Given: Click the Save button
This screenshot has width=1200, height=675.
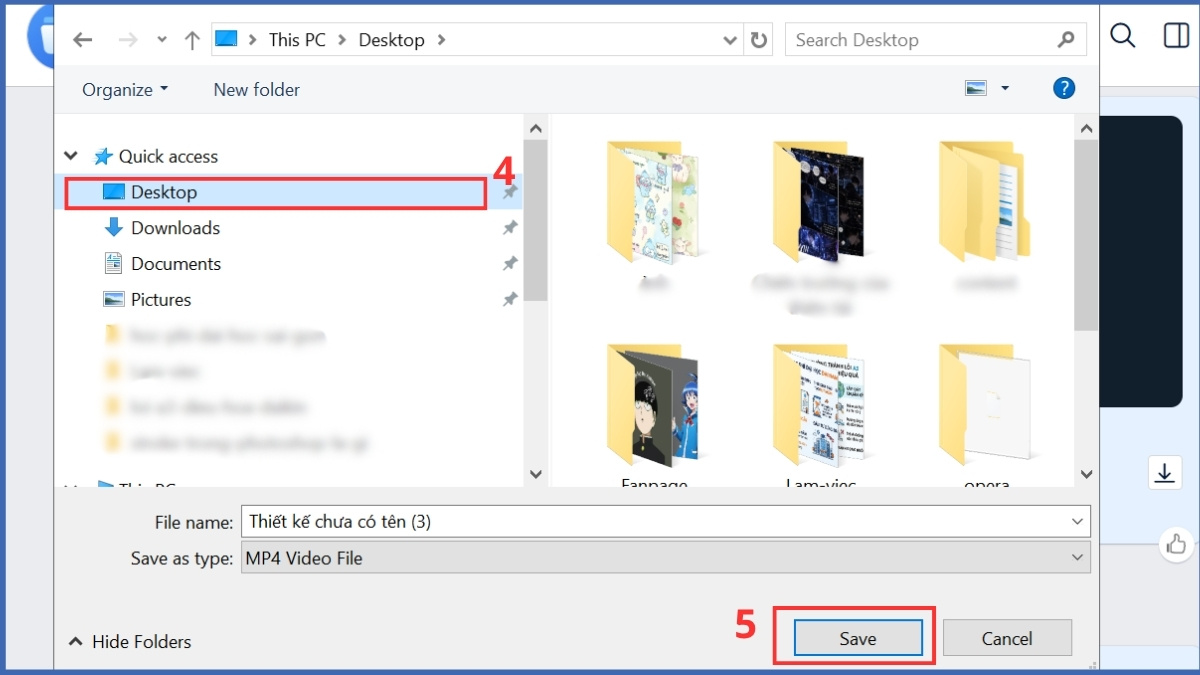Looking at the screenshot, I should pos(858,638).
